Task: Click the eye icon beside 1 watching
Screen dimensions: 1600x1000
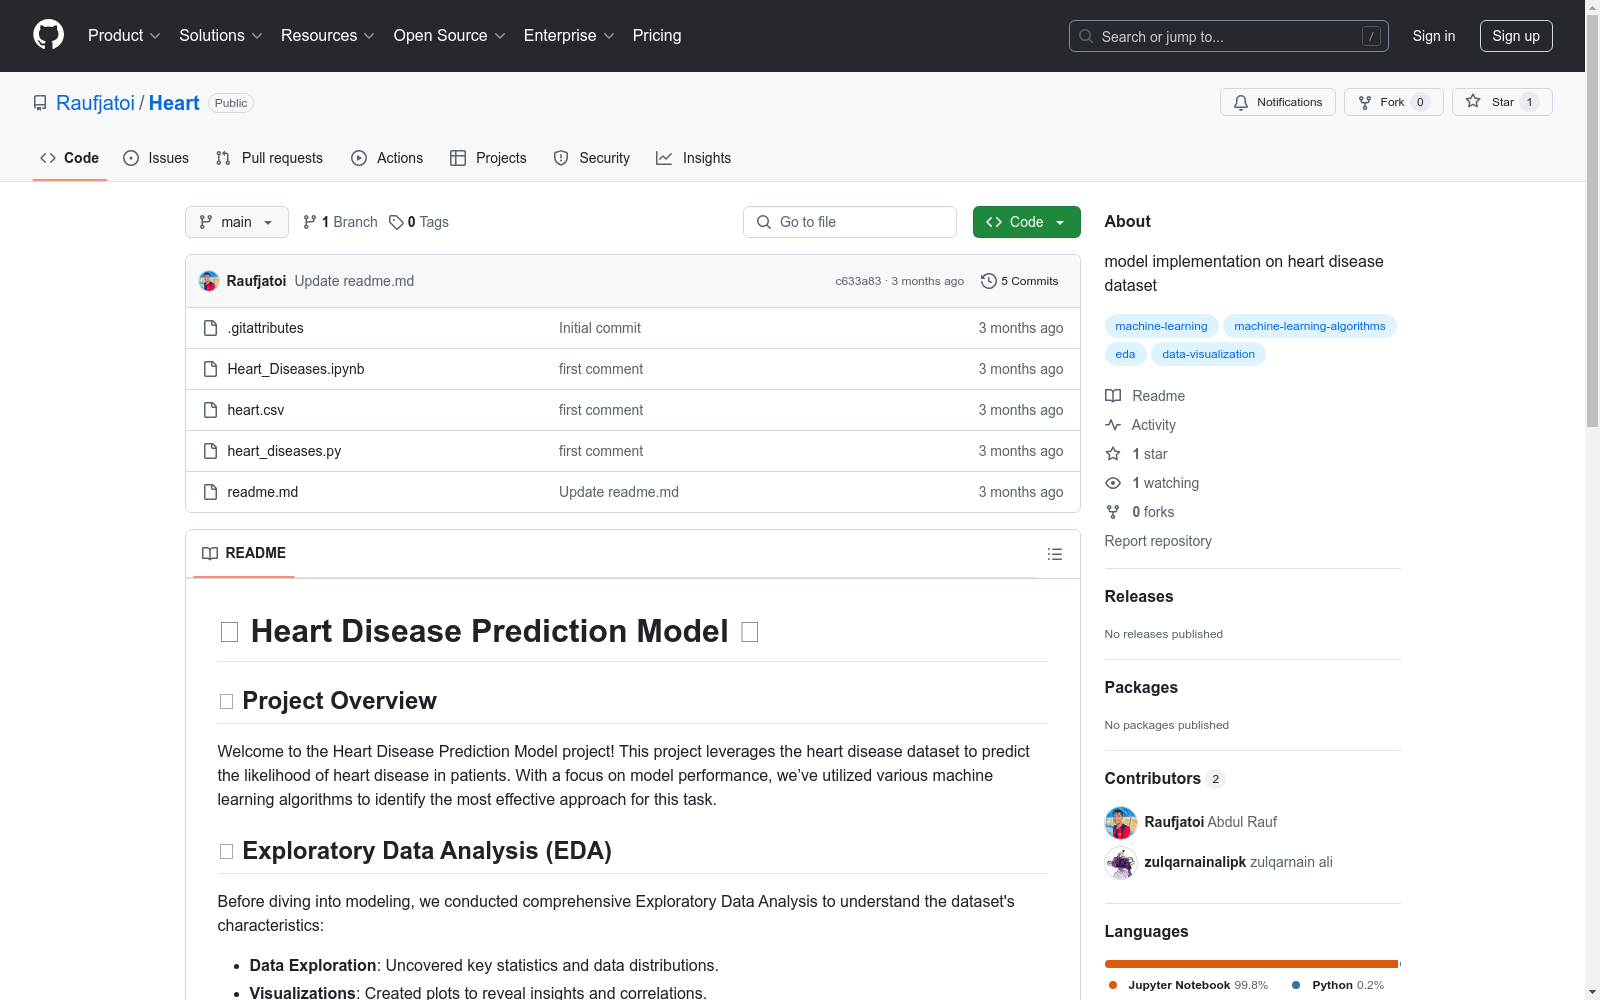Action: coord(1113,483)
